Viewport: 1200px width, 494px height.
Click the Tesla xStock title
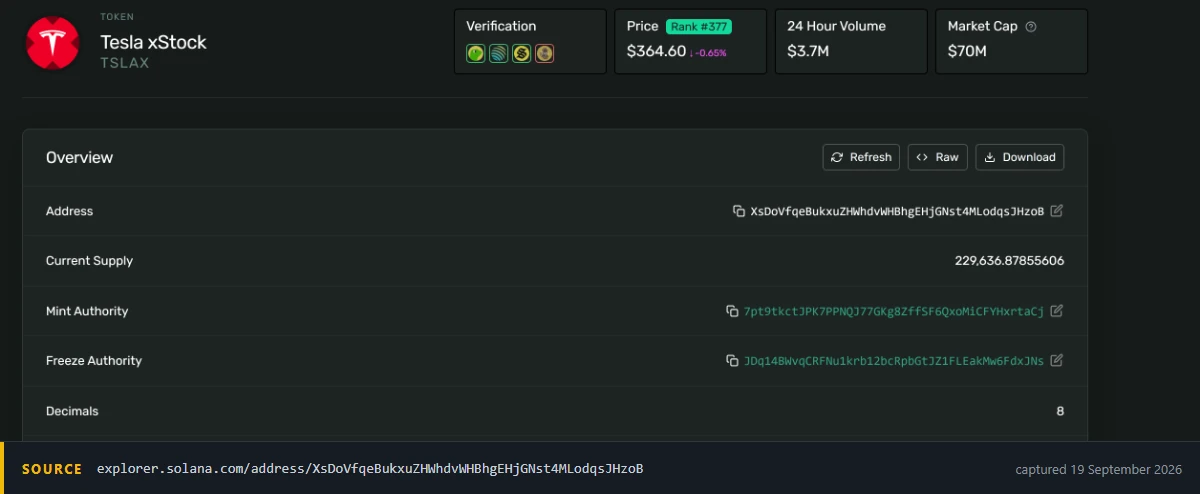[153, 42]
